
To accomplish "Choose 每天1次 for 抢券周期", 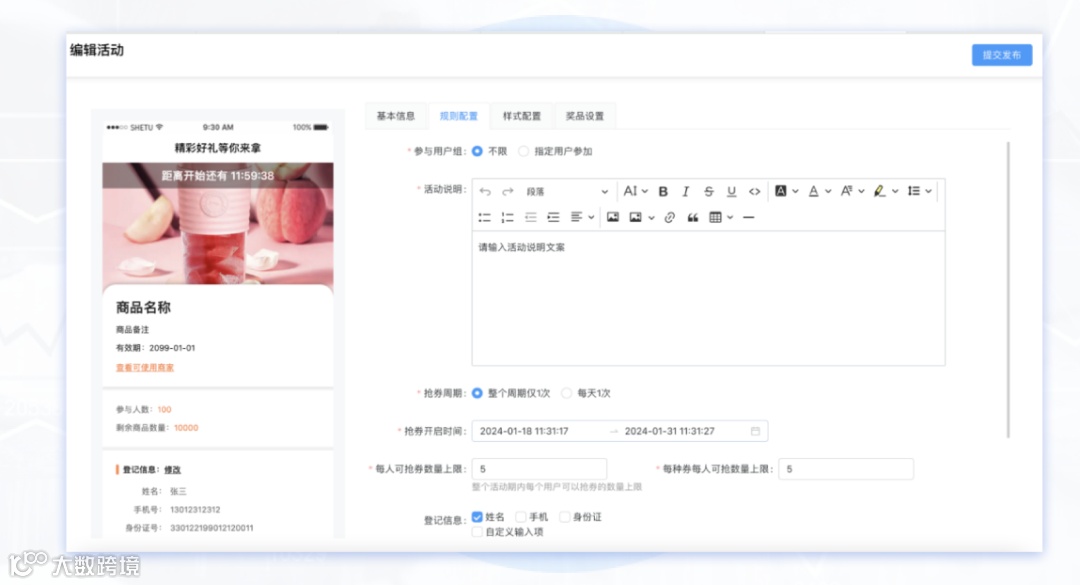I will click(x=566, y=393).
